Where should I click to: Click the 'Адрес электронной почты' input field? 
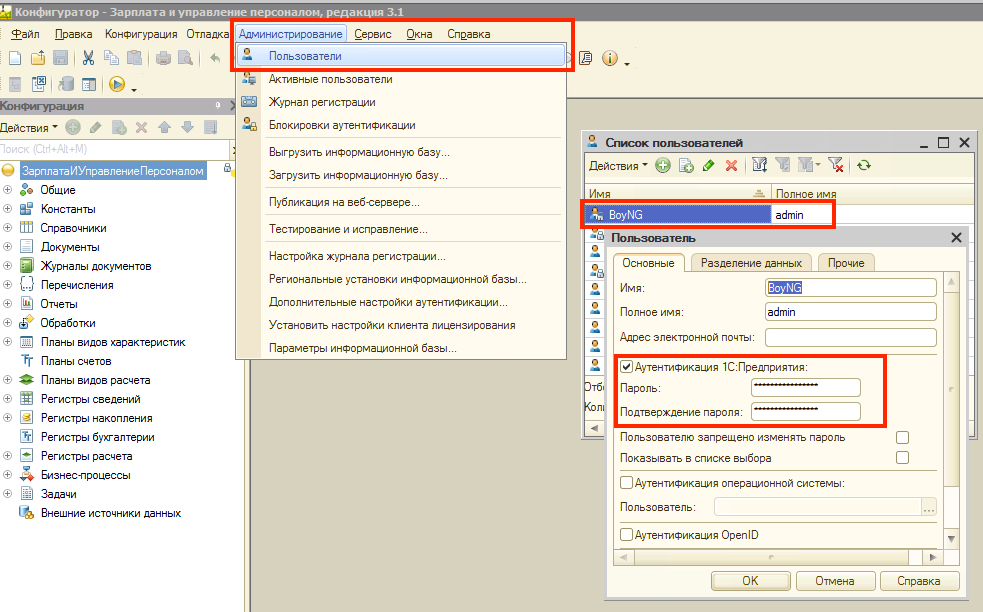pos(850,337)
